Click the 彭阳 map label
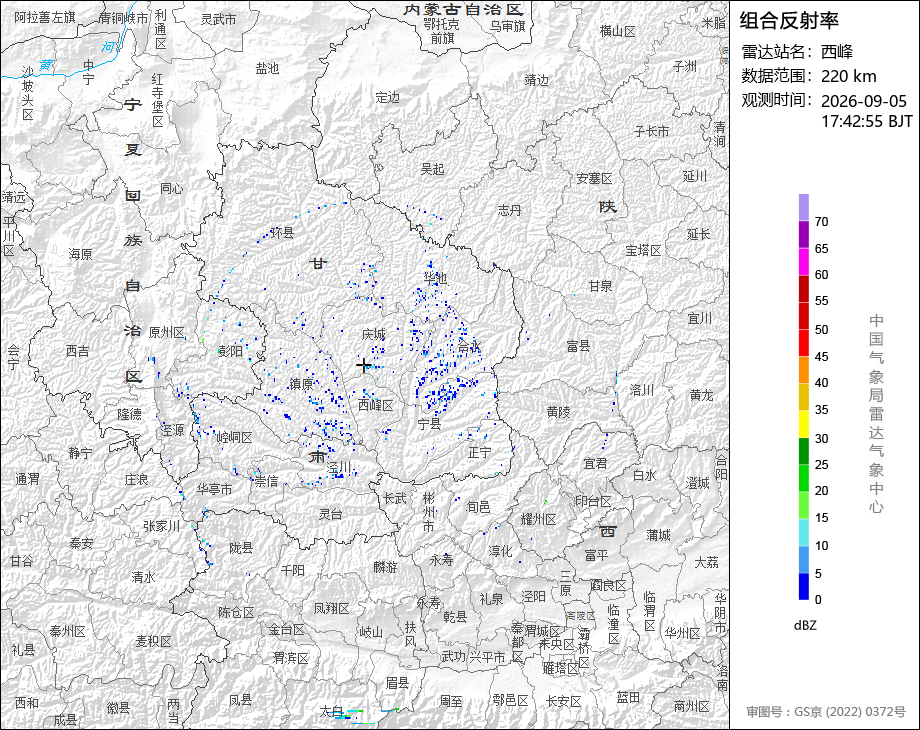Image resolution: width=920 pixels, height=730 pixels. coord(231,351)
